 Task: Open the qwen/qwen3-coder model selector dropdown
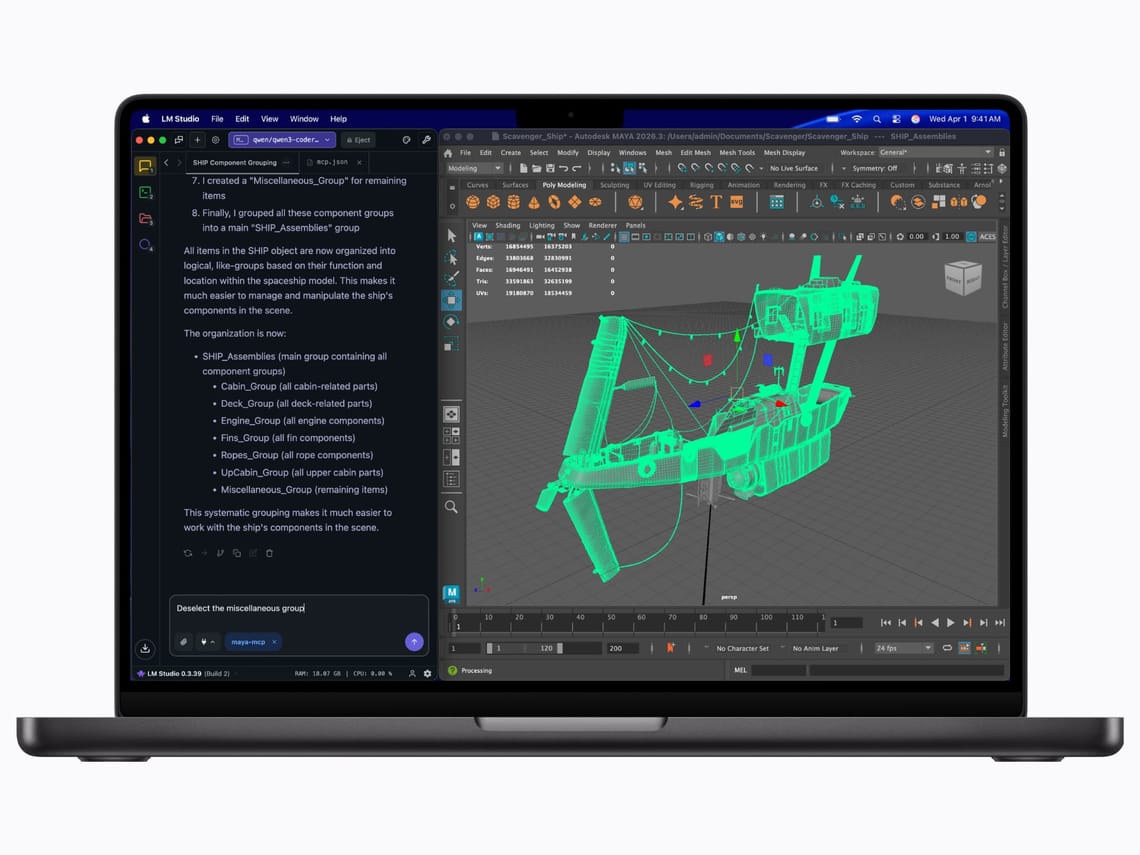coord(282,140)
